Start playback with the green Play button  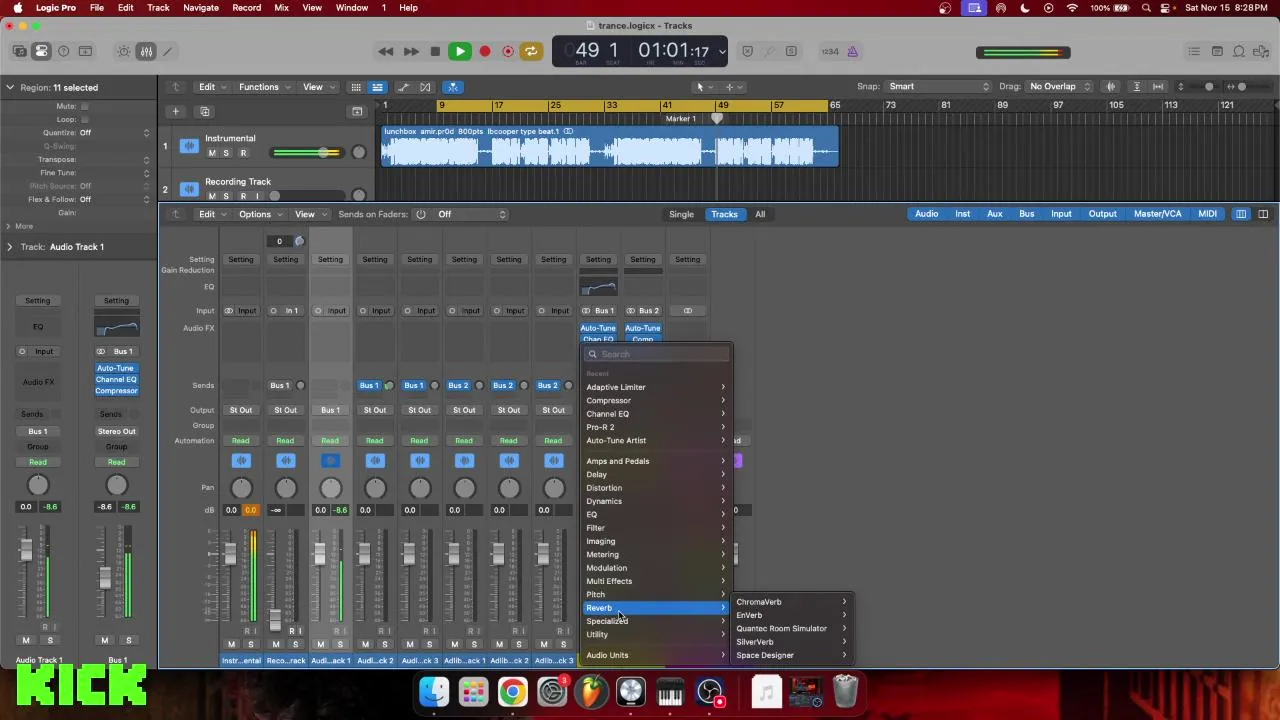[x=460, y=51]
